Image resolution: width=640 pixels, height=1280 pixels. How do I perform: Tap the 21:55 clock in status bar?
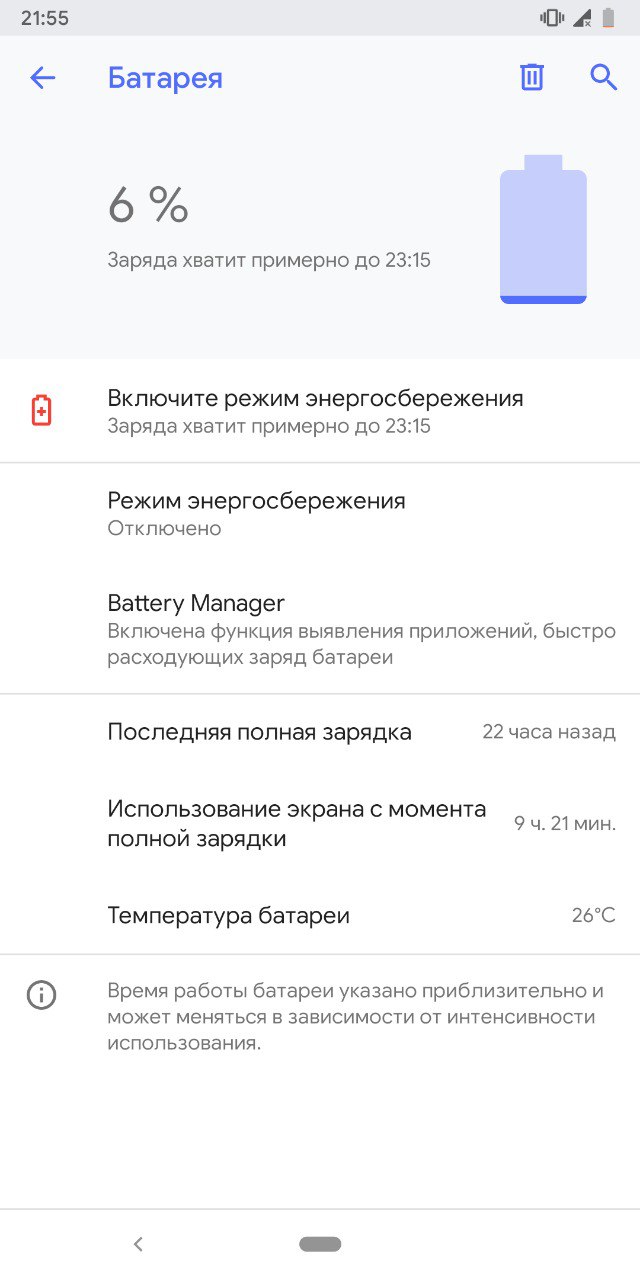pyautogui.click(x=45, y=18)
